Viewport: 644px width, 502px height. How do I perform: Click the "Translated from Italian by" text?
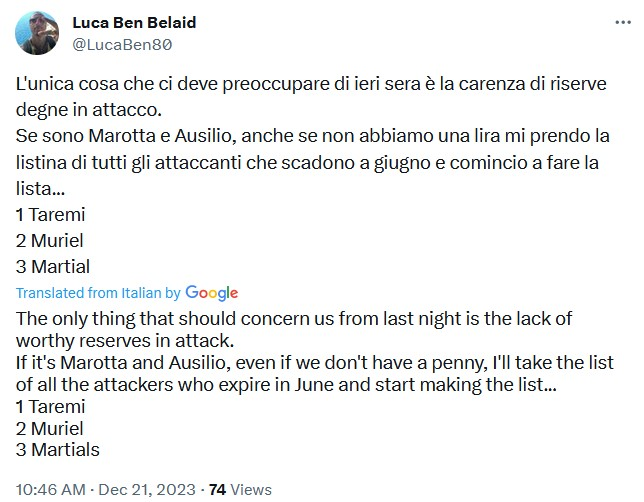pos(98,293)
